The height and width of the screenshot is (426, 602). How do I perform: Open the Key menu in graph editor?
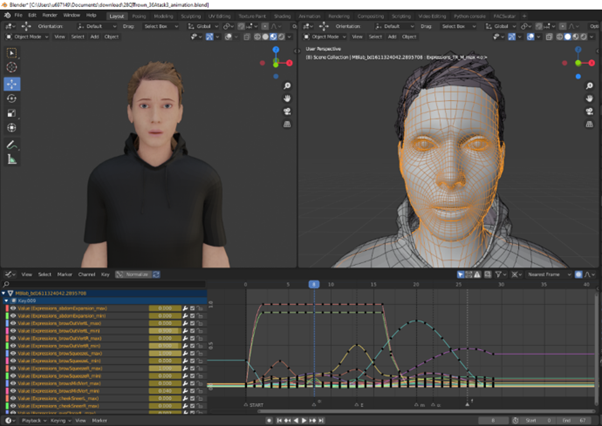[x=107, y=273]
